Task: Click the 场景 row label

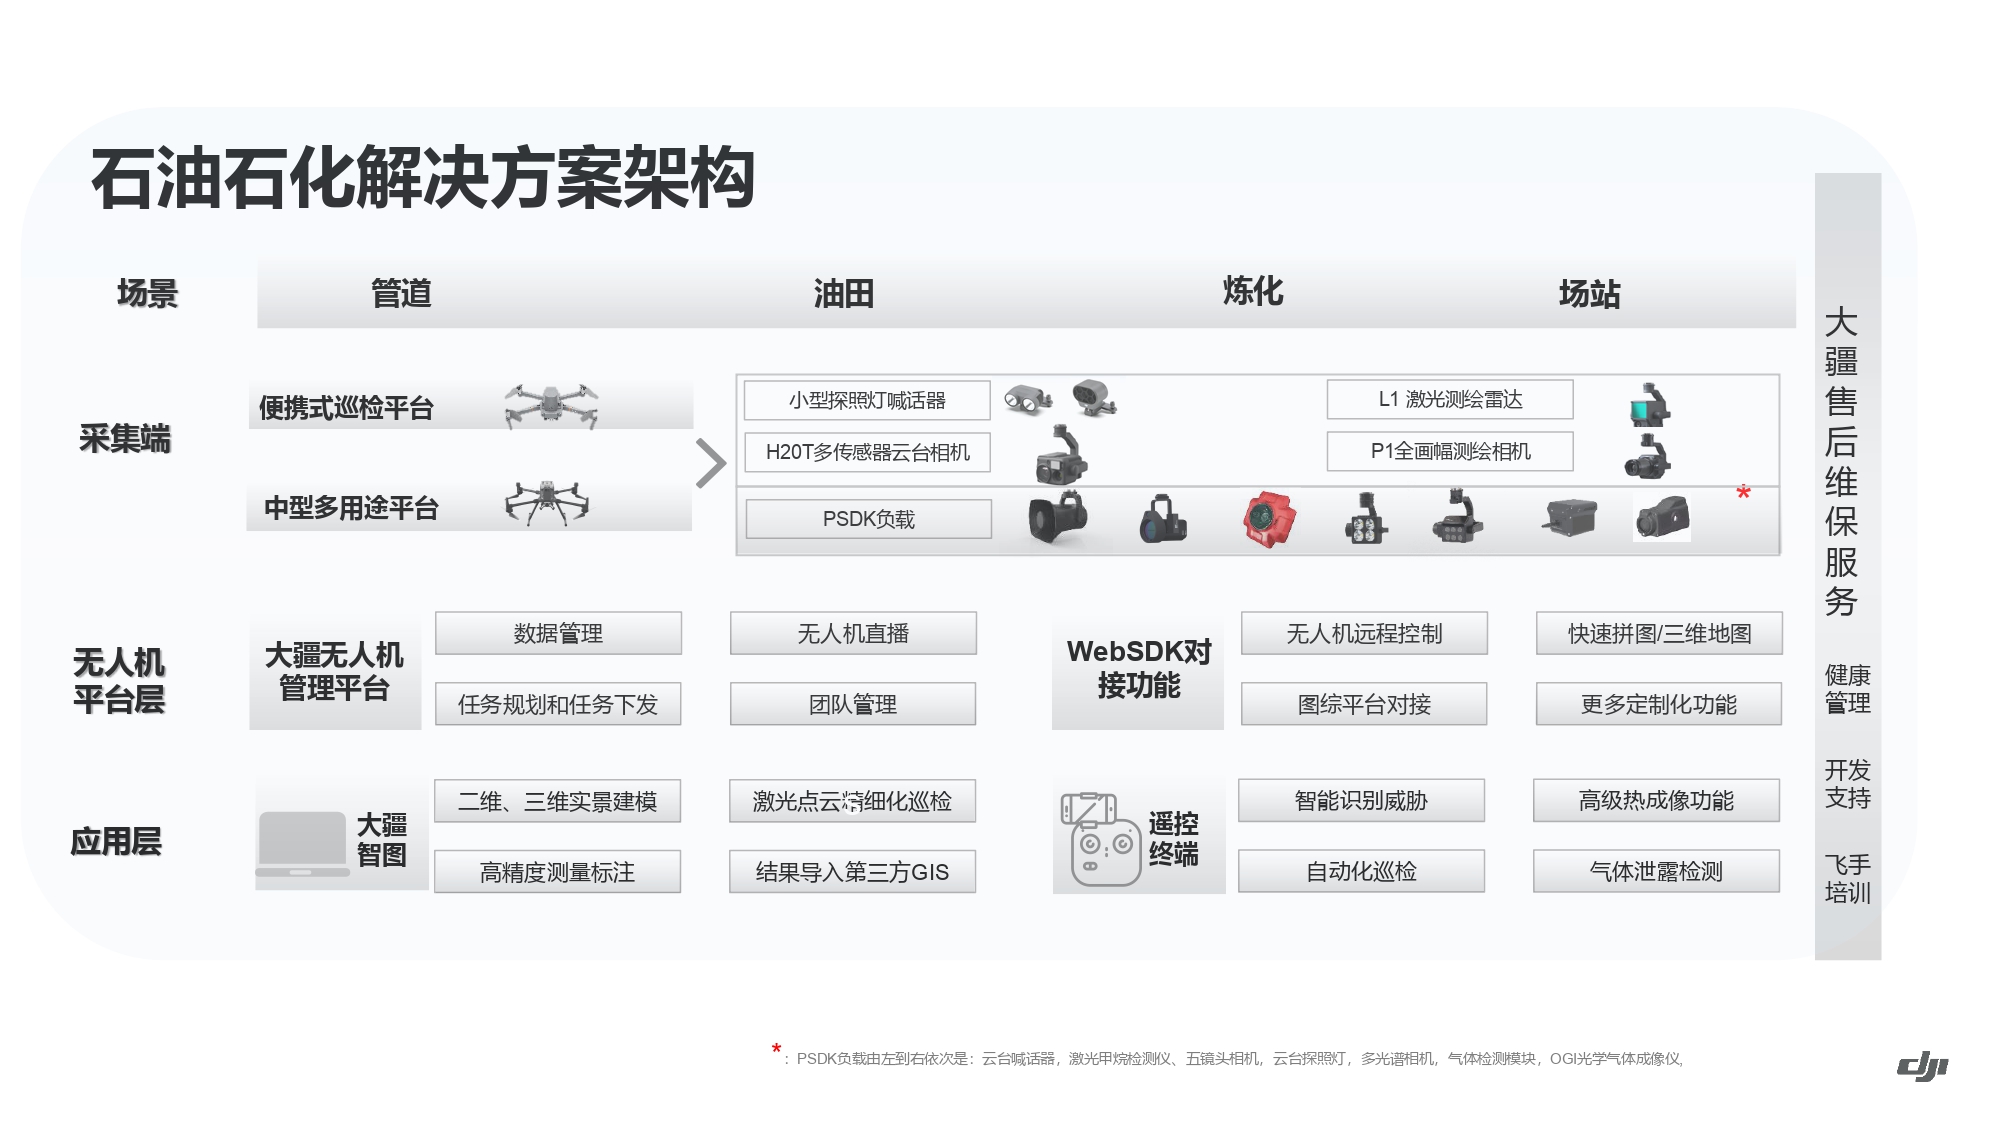Action: pos(147,293)
